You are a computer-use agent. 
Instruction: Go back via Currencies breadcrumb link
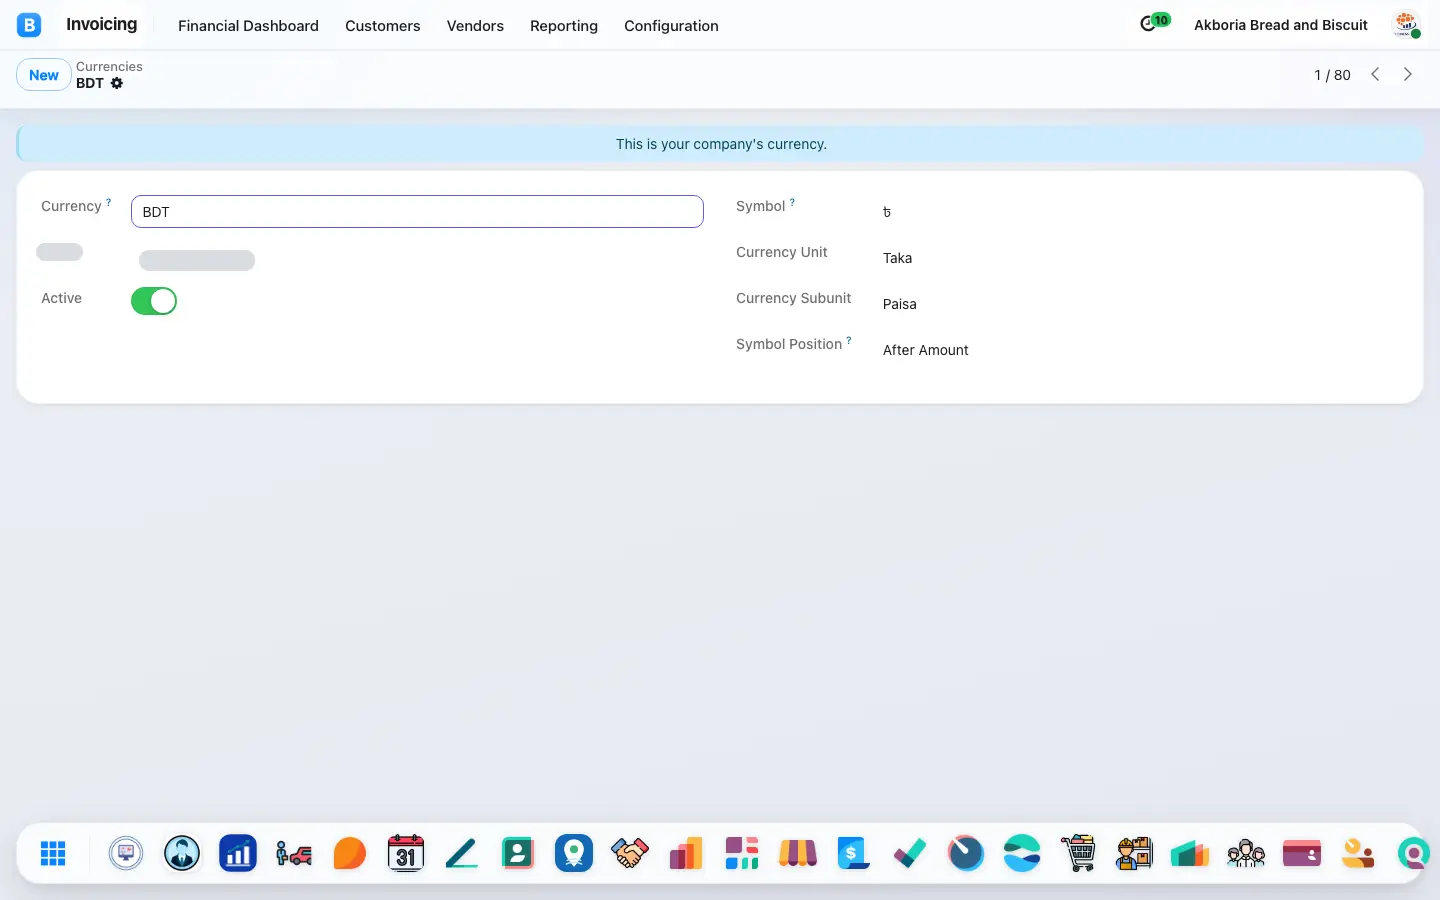(x=109, y=66)
